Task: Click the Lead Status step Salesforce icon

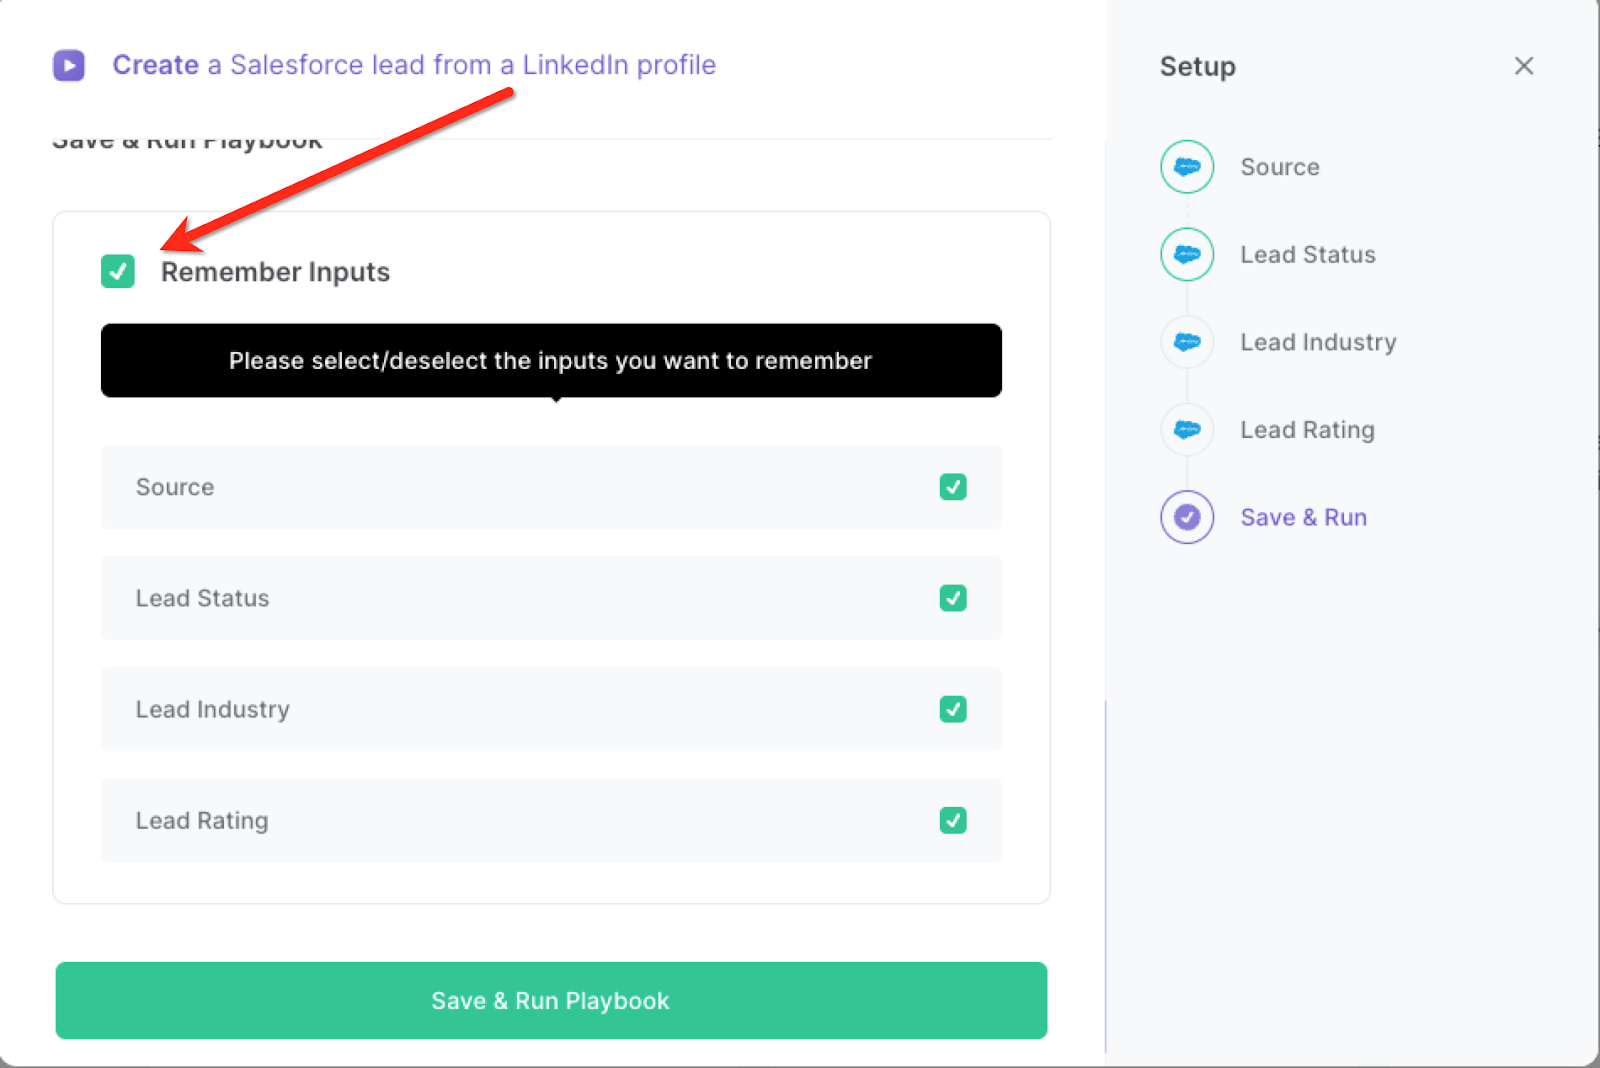Action: (1187, 255)
